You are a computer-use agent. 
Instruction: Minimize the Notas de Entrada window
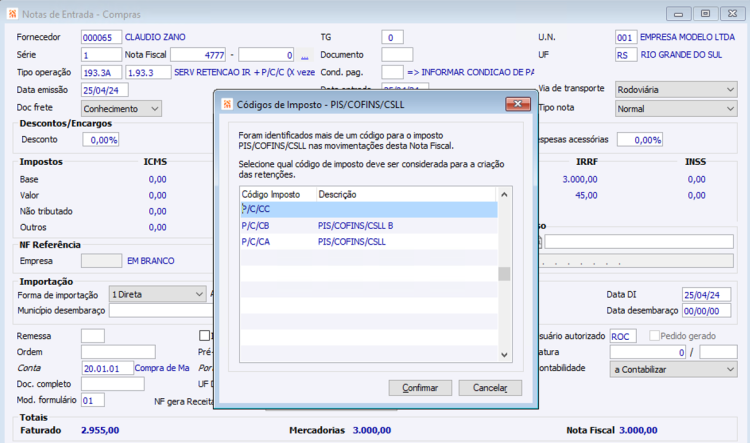tap(678, 14)
